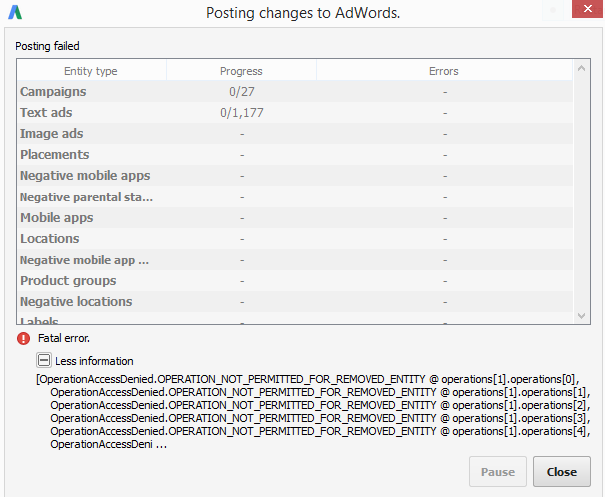
Task: Click the disabled Pause button
Action: point(498,472)
